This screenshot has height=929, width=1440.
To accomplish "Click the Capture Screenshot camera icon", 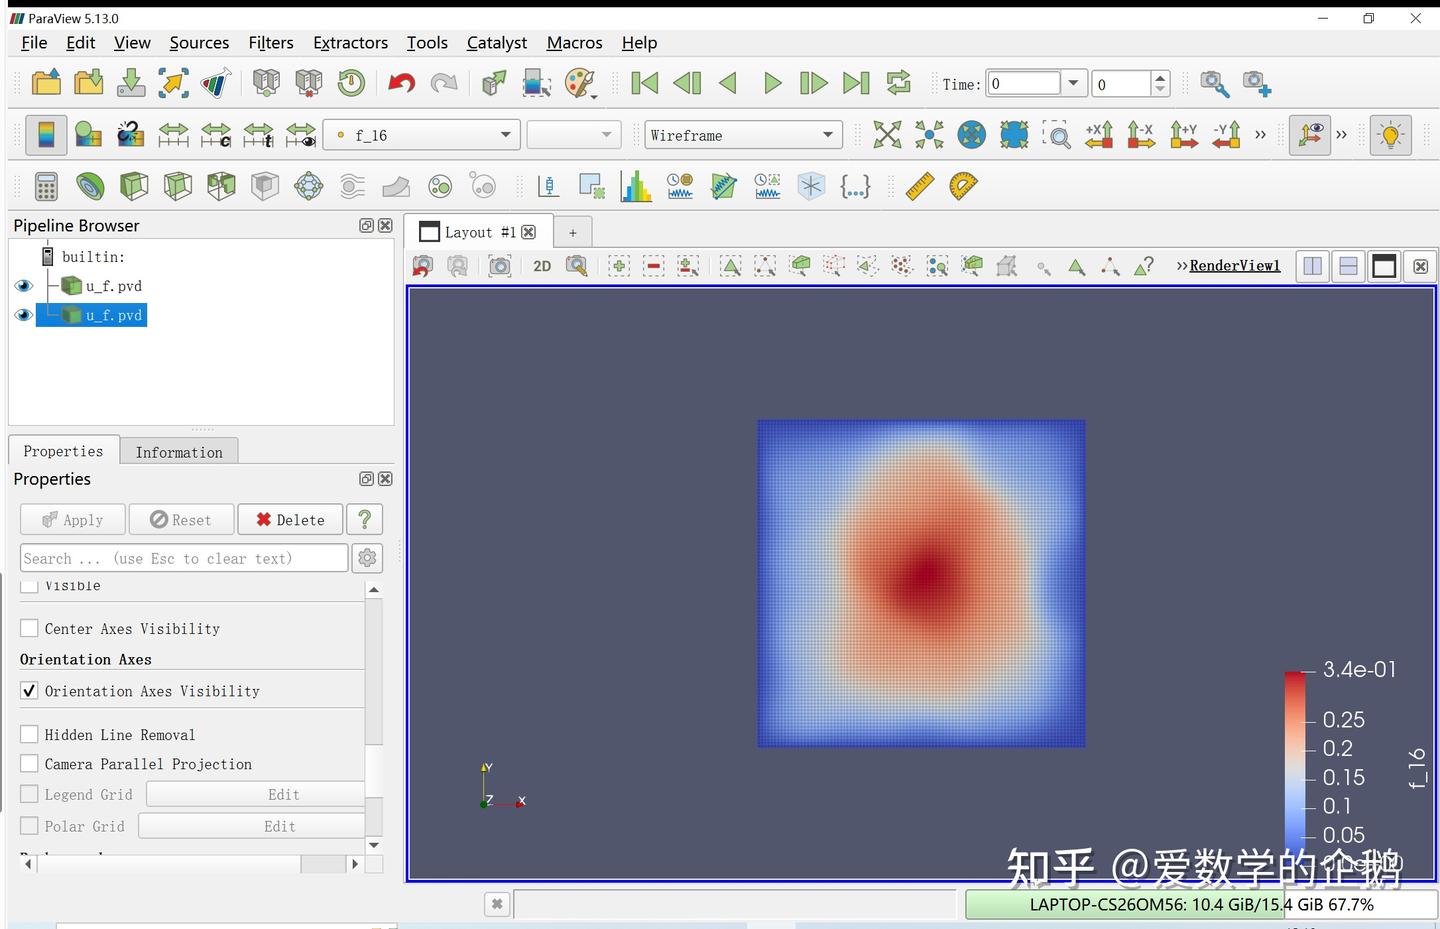I will point(499,266).
